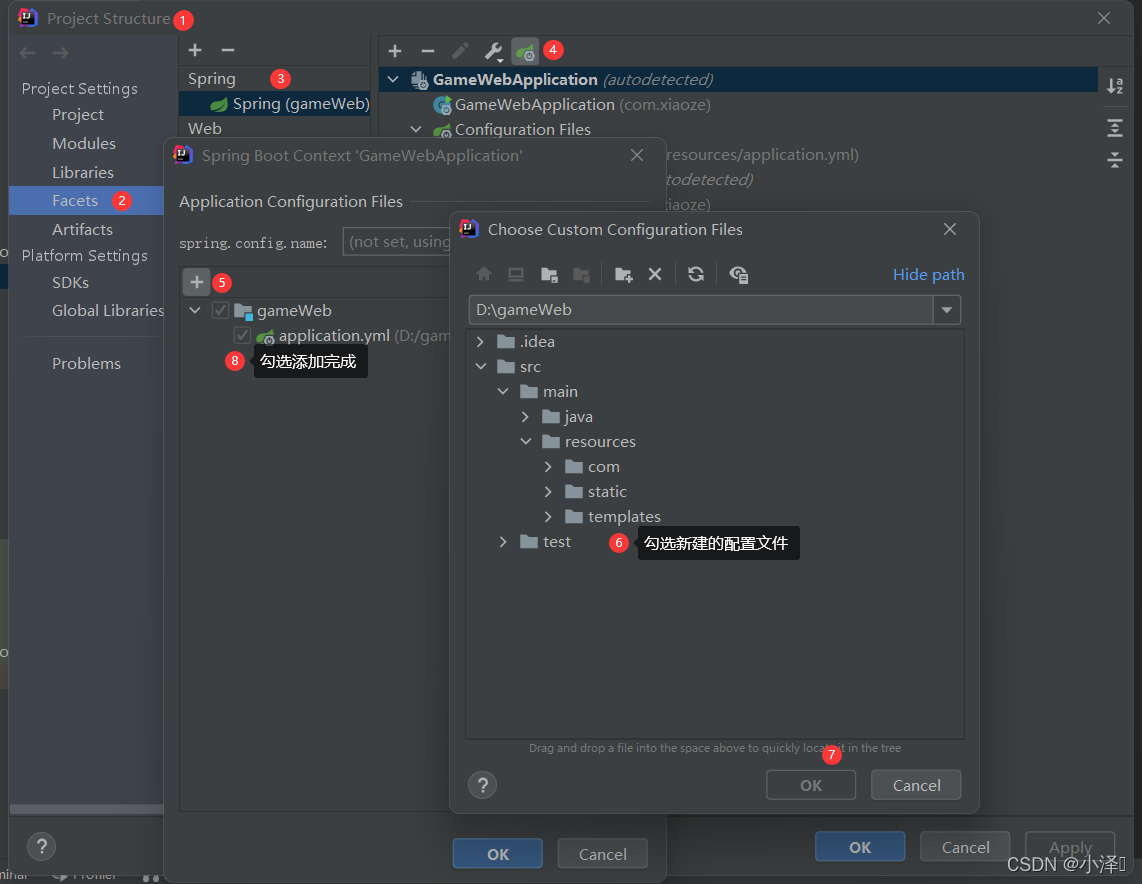Collapse the GameWebApplication autodetected node

click(393, 79)
